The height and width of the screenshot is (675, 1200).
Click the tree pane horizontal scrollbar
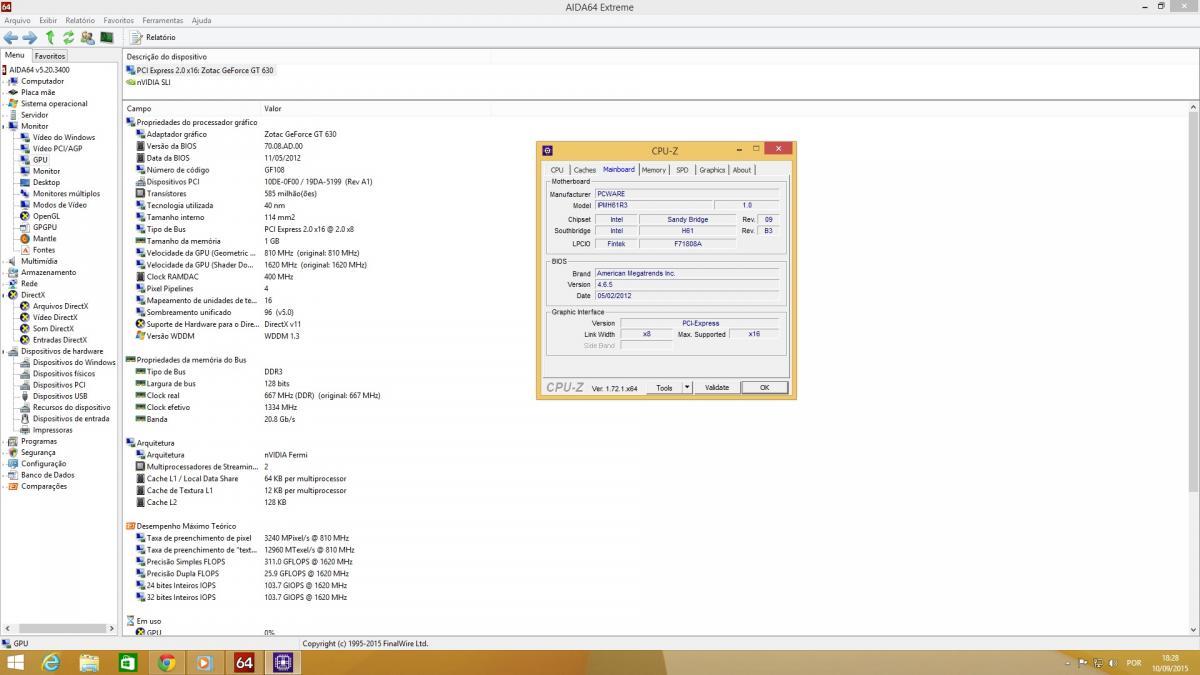[x=60, y=628]
